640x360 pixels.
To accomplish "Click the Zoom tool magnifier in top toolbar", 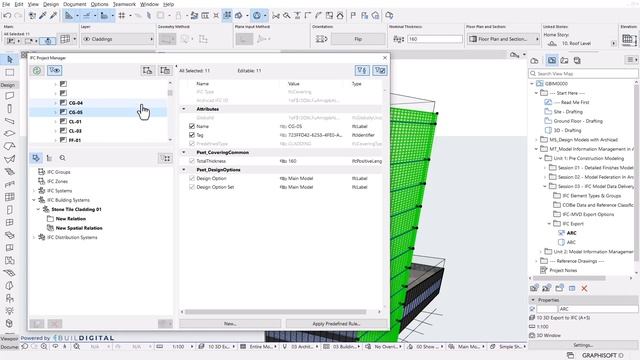I will [x=287, y=16].
